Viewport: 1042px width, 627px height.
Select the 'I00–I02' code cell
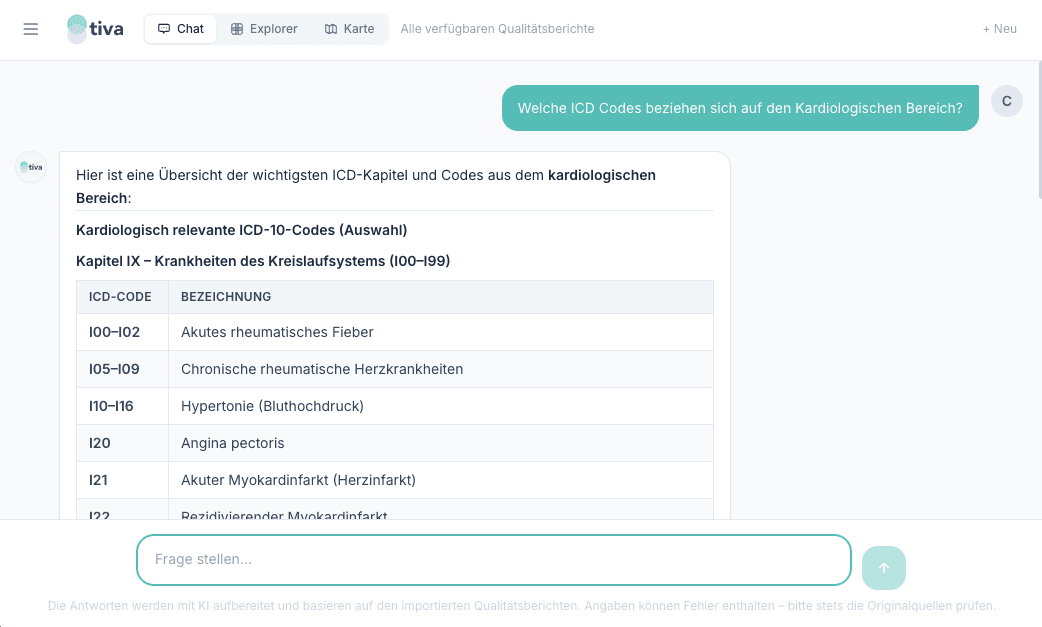coord(122,332)
